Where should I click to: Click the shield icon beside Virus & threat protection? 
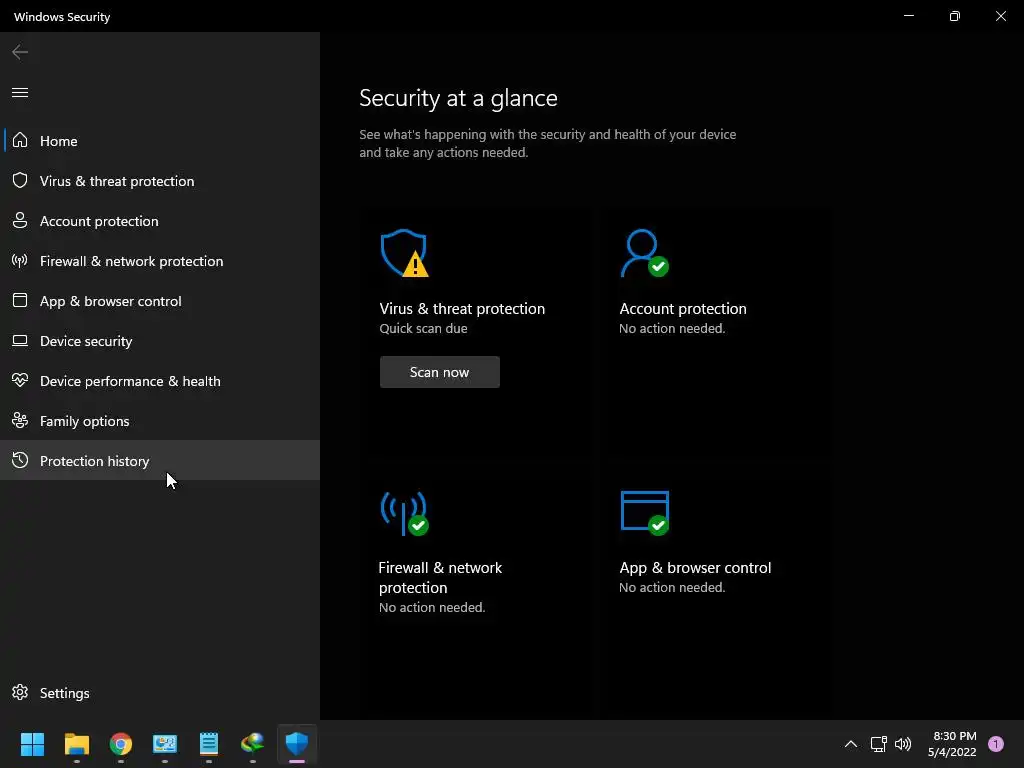coord(20,180)
